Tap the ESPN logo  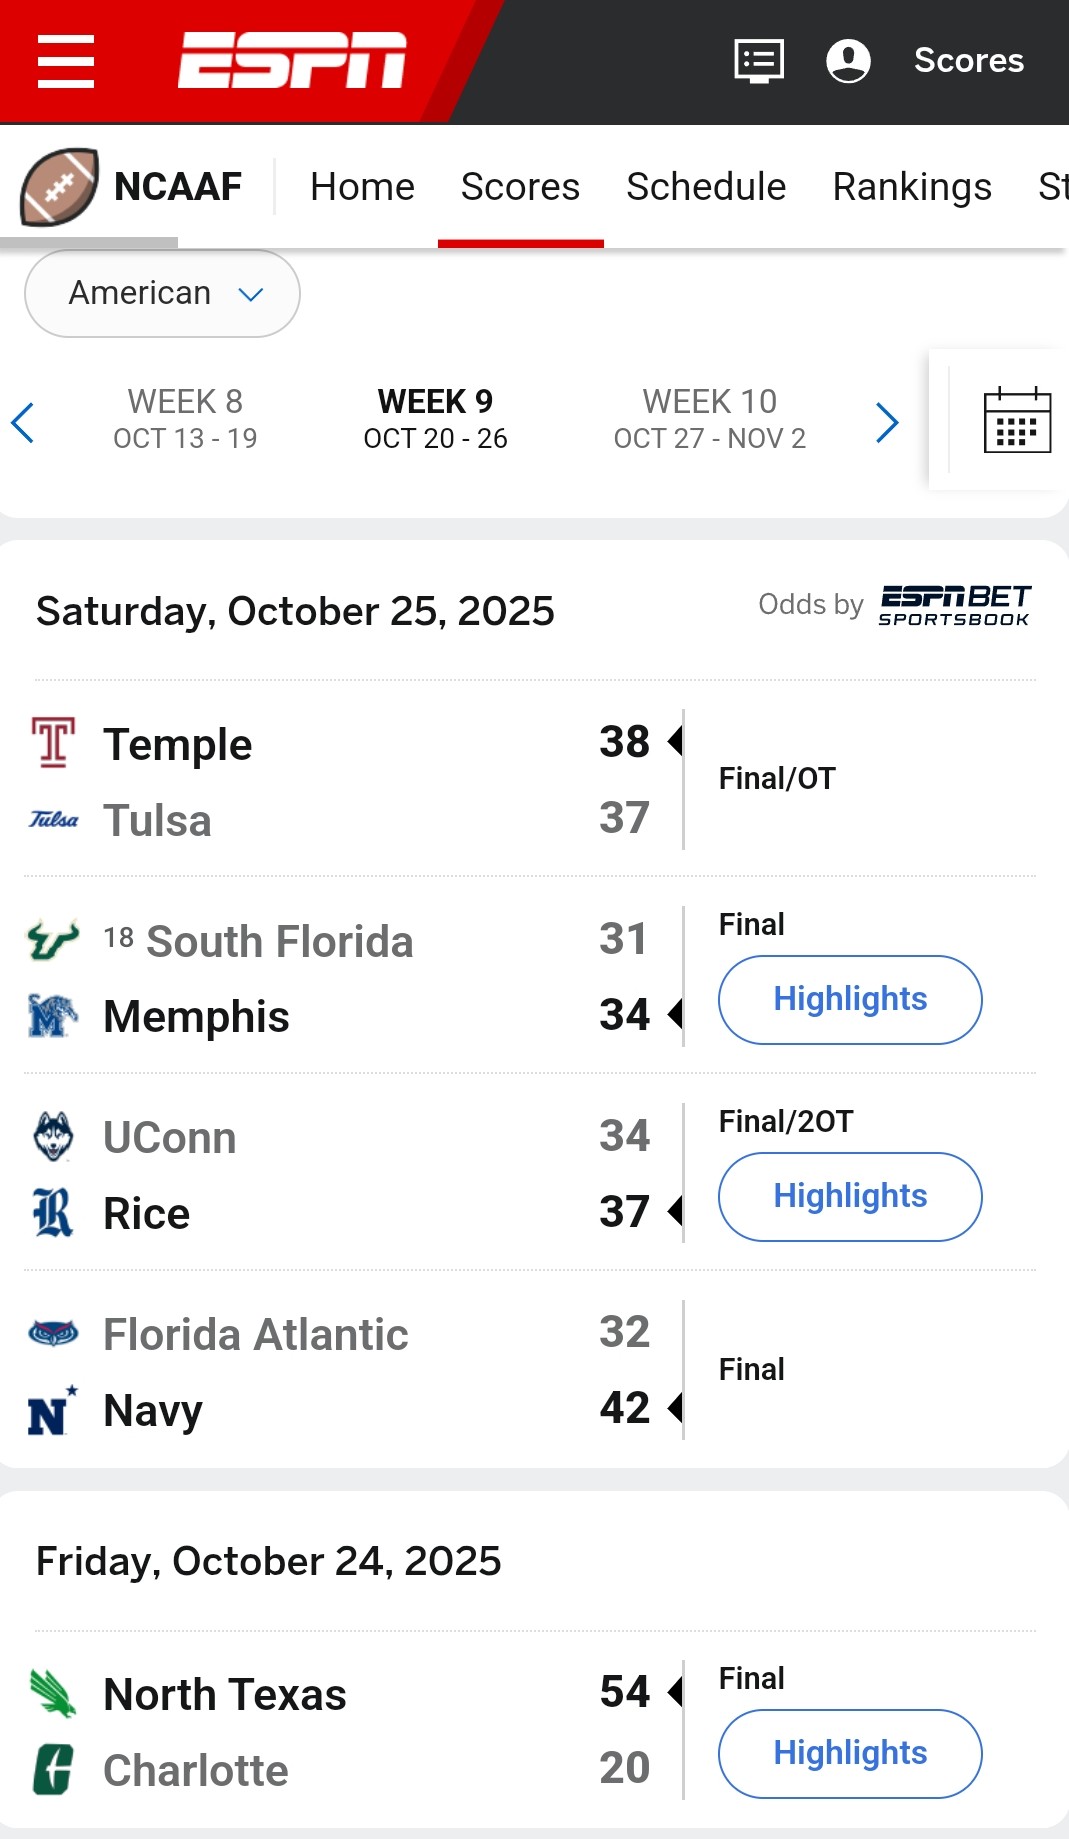[x=292, y=60]
